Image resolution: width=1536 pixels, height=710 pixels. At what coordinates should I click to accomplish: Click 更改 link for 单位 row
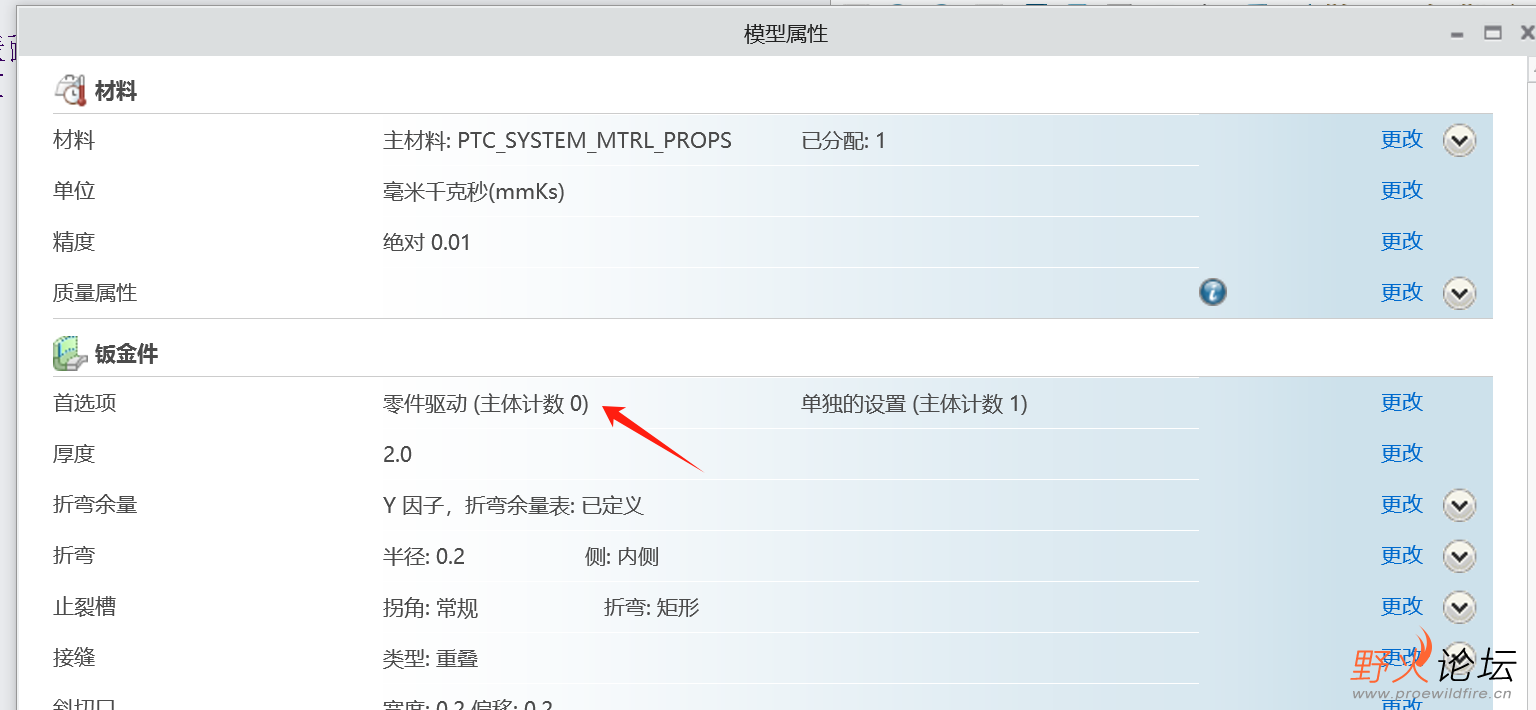(1402, 190)
